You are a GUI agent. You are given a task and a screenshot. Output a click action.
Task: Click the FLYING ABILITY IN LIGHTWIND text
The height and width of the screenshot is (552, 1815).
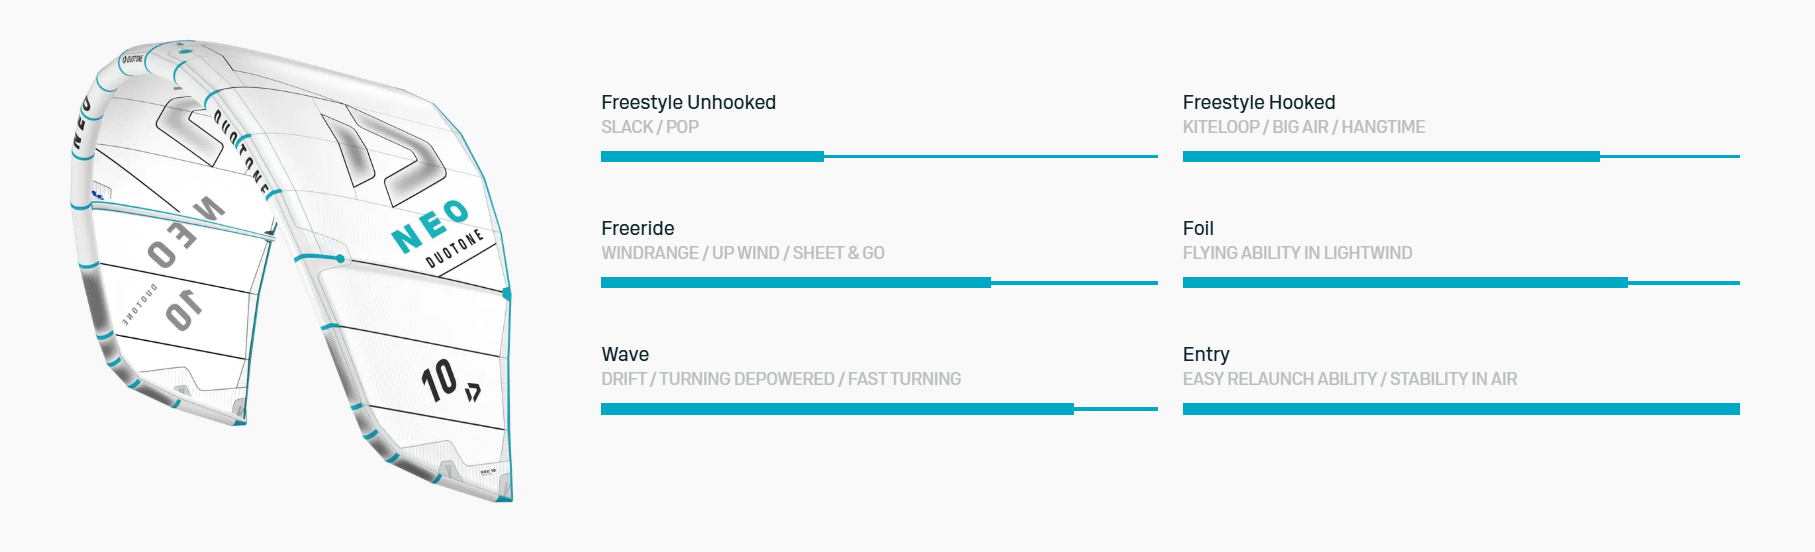pos(1297,253)
